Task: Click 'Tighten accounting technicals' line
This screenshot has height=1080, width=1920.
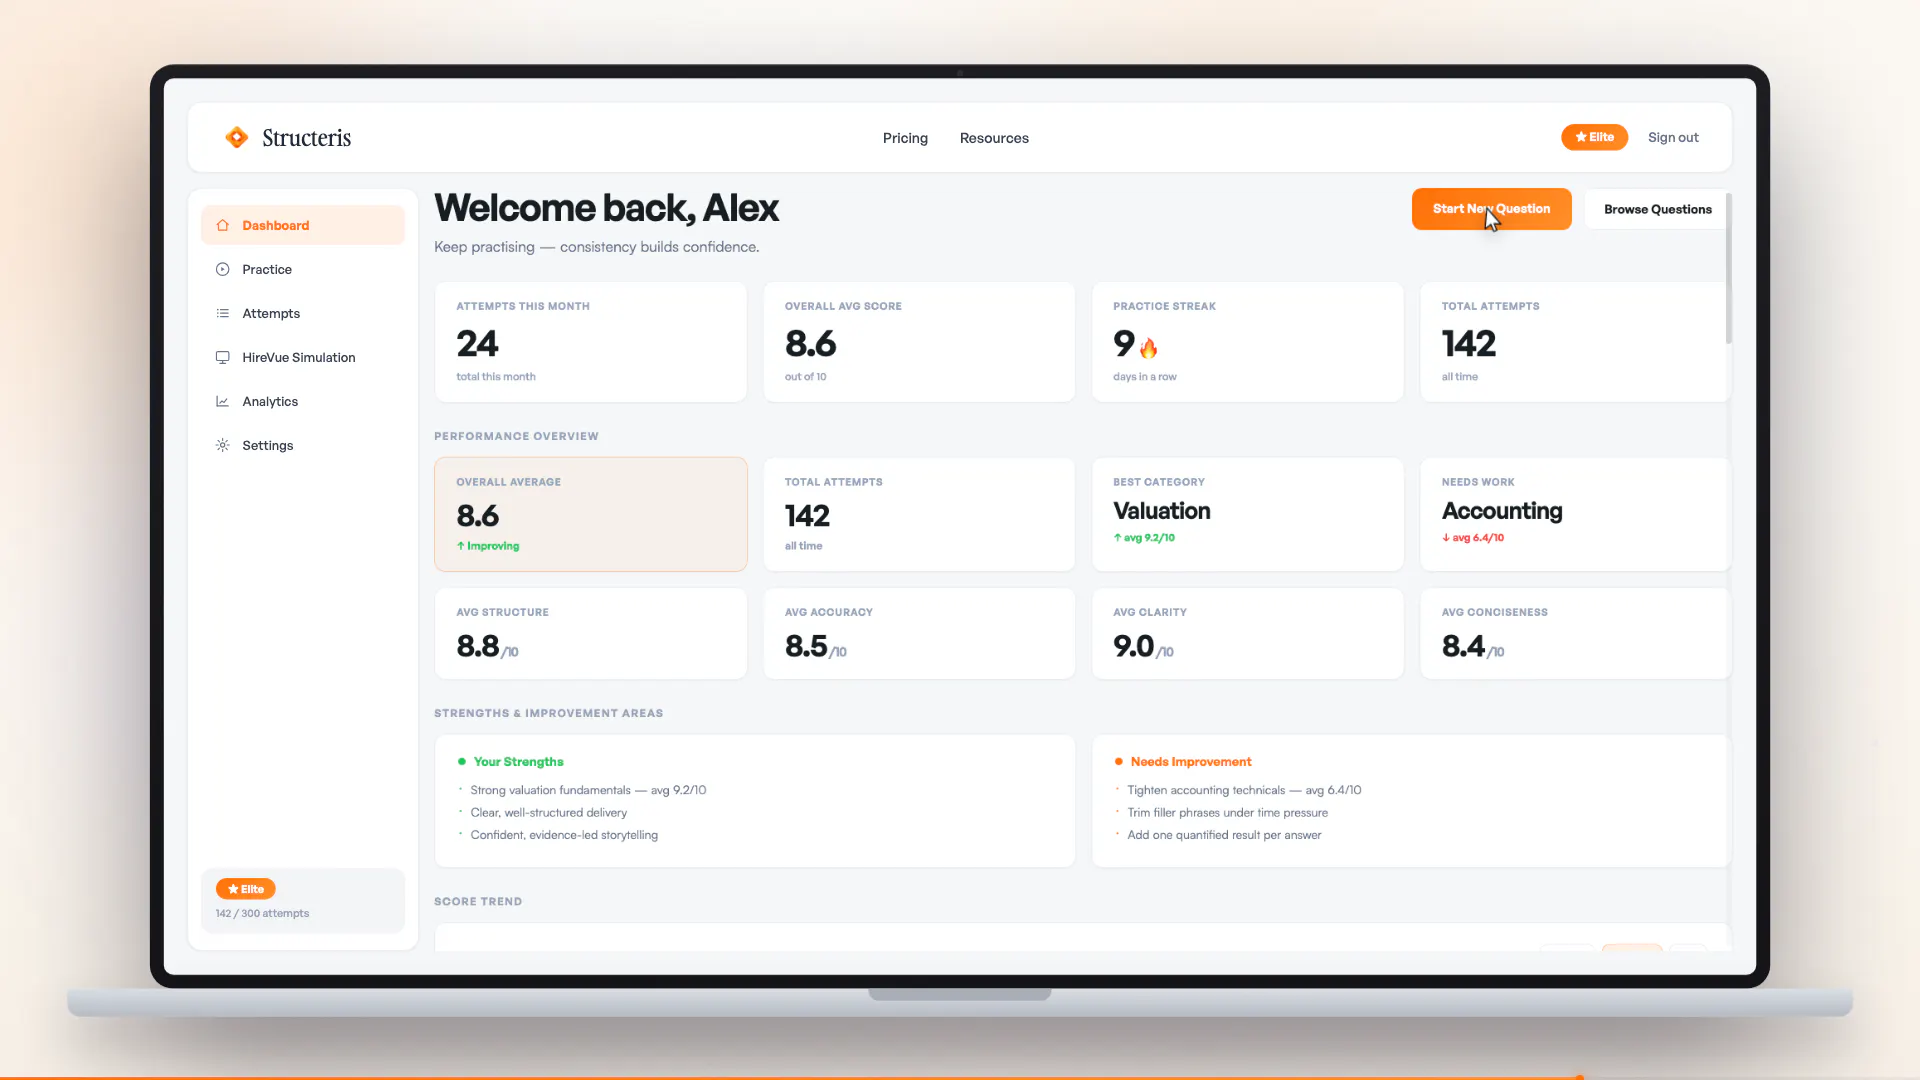Action: click(1244, 790)
